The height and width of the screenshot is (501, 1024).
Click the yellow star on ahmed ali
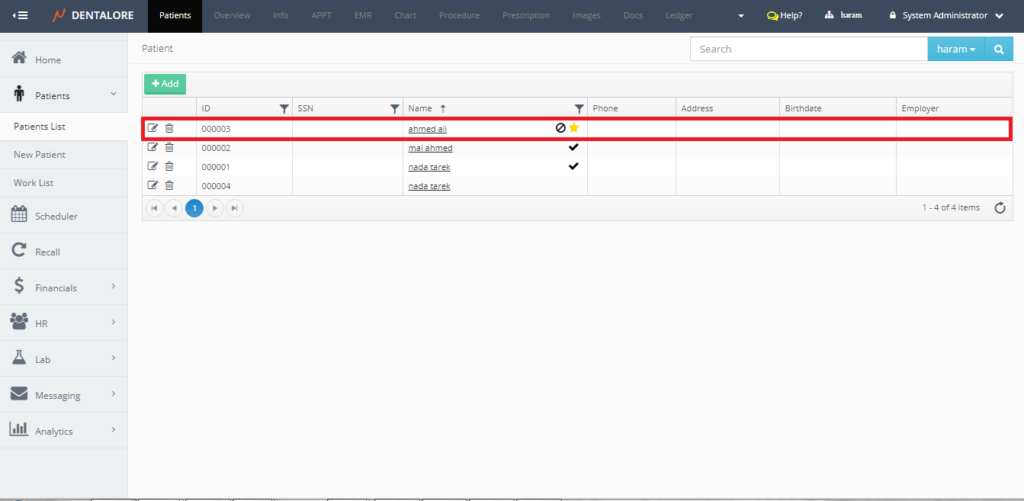(574, 128)
